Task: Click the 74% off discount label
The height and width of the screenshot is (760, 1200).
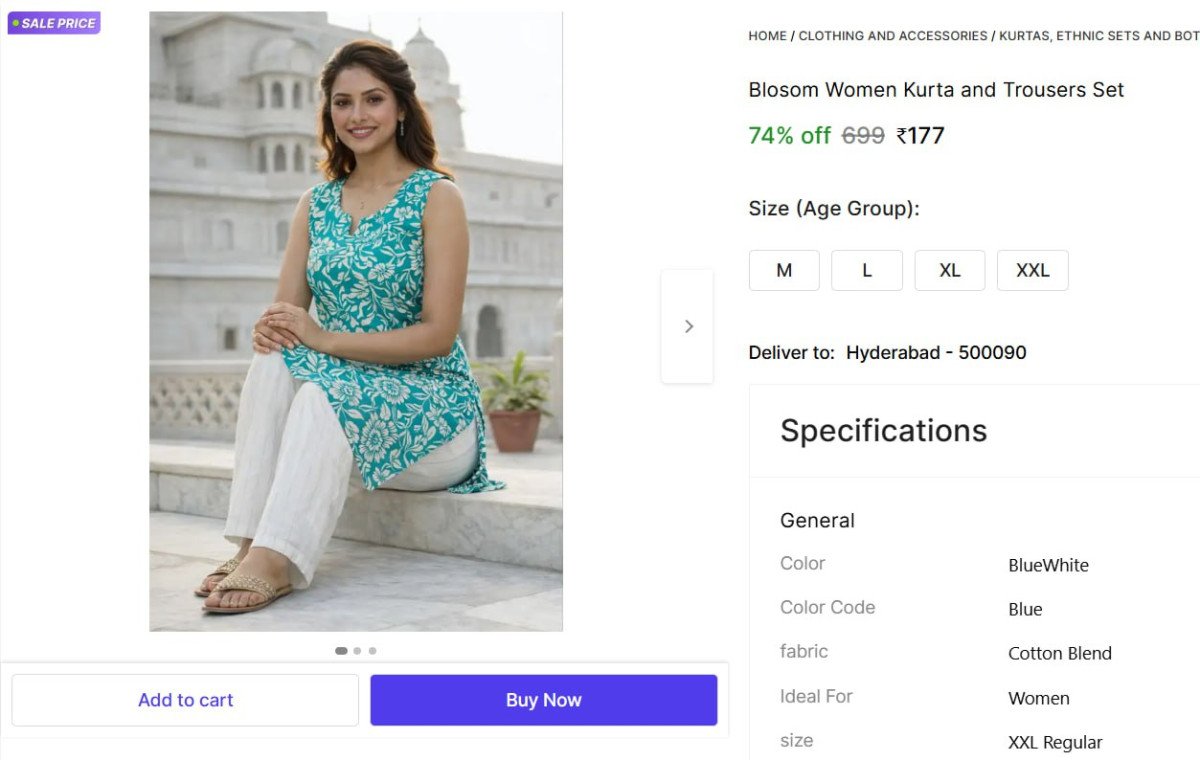Action: [x=789, y=136]
